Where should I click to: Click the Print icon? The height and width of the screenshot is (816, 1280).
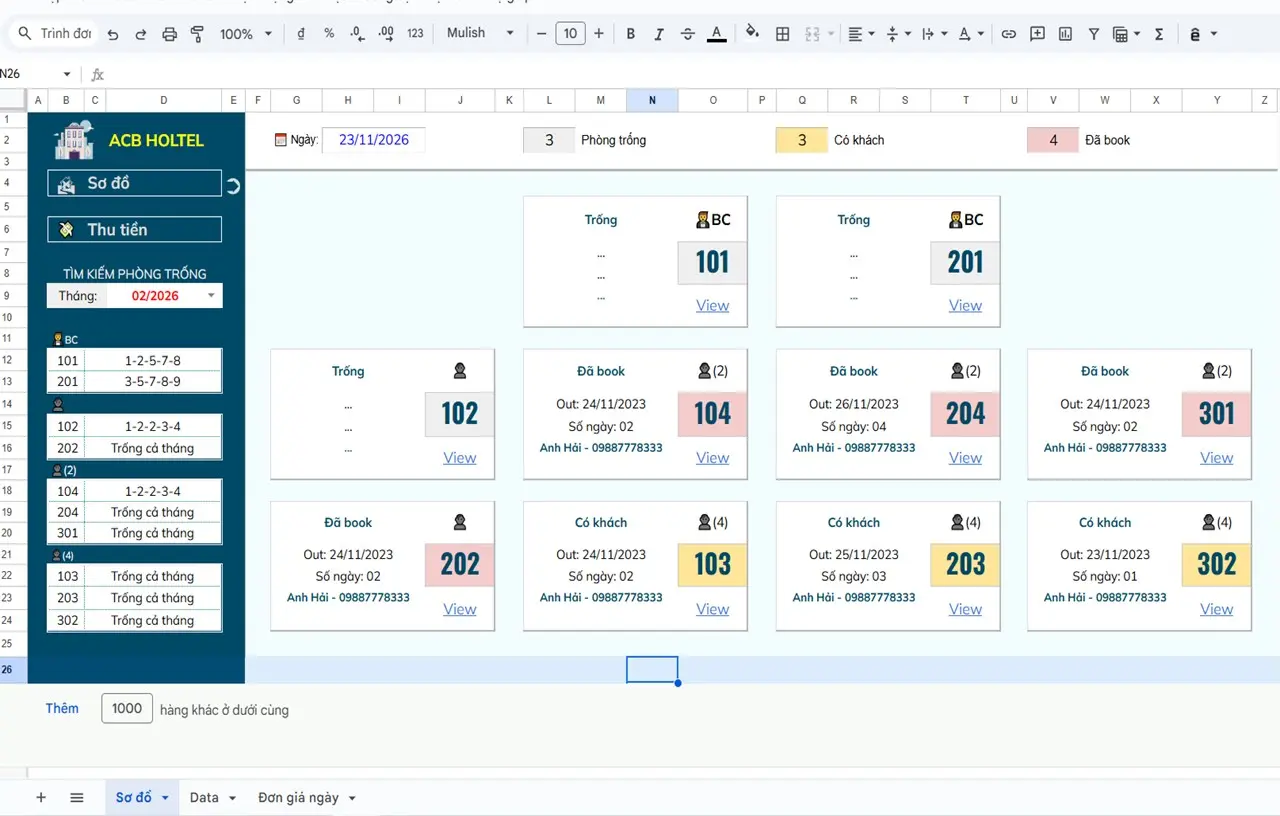(x=169, y=34)
